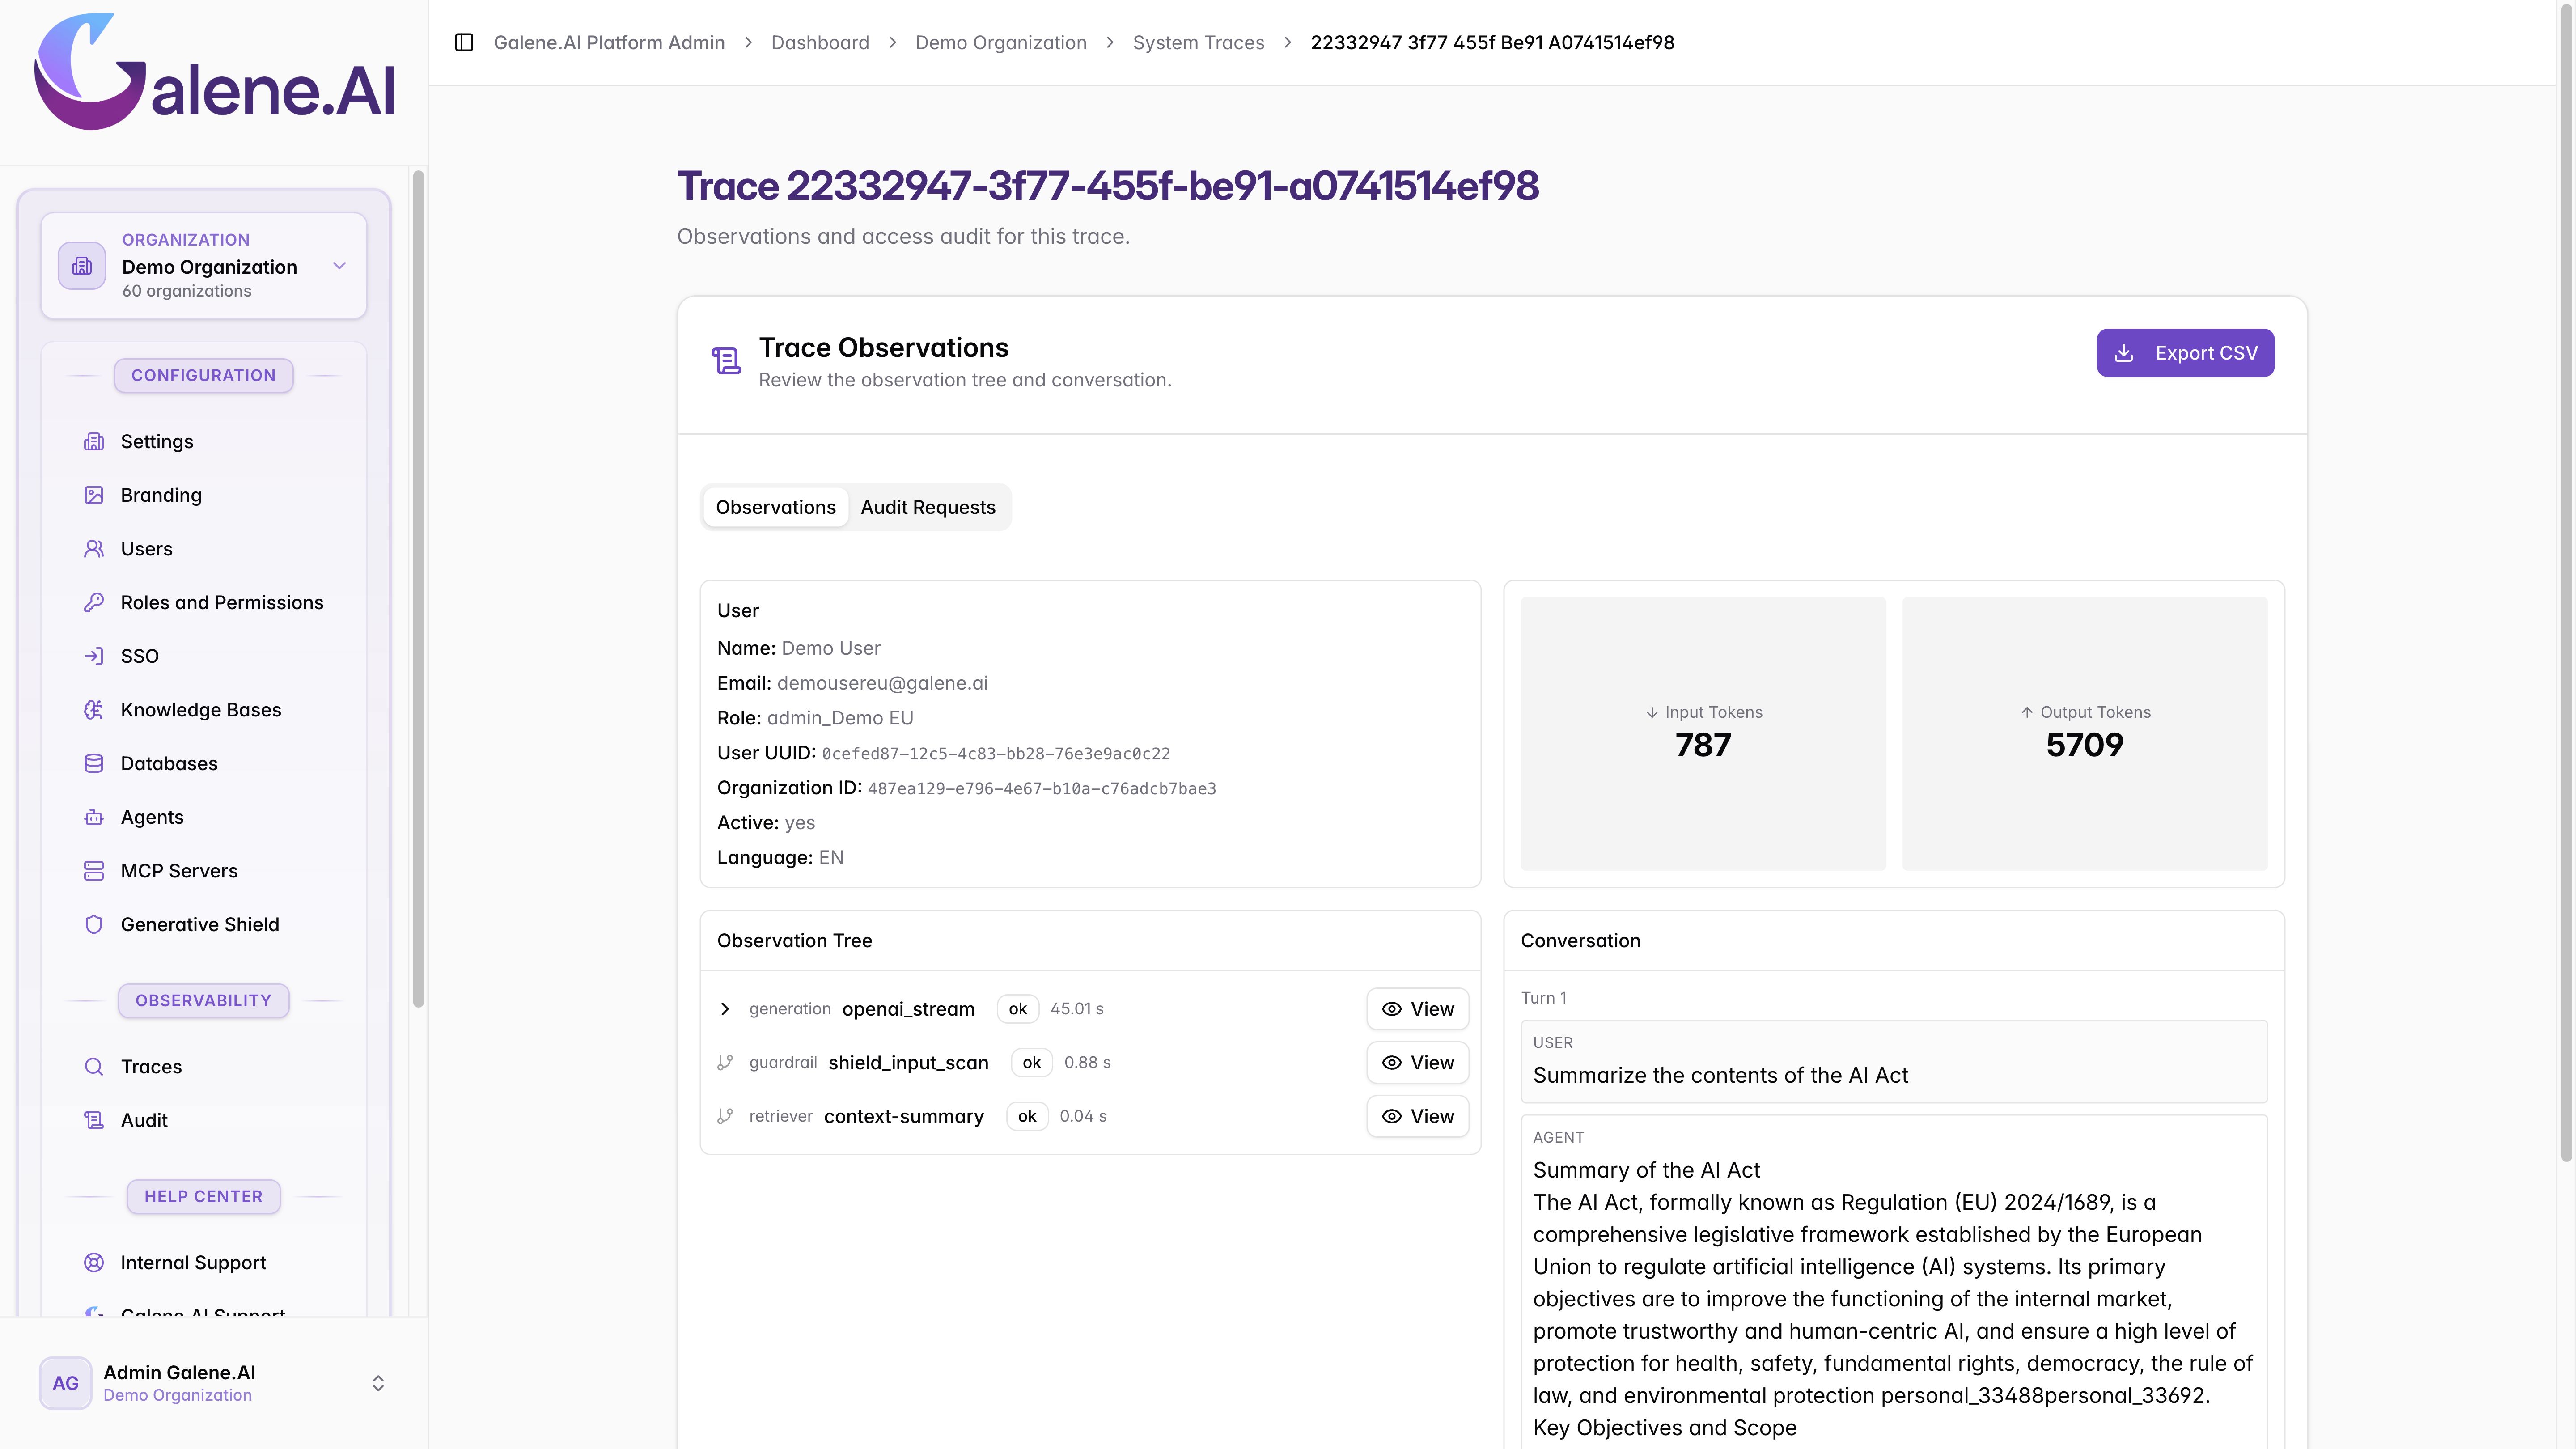Go to Dashboard breadcrumb
2576x1449 pixels.
tap(820, 42)
